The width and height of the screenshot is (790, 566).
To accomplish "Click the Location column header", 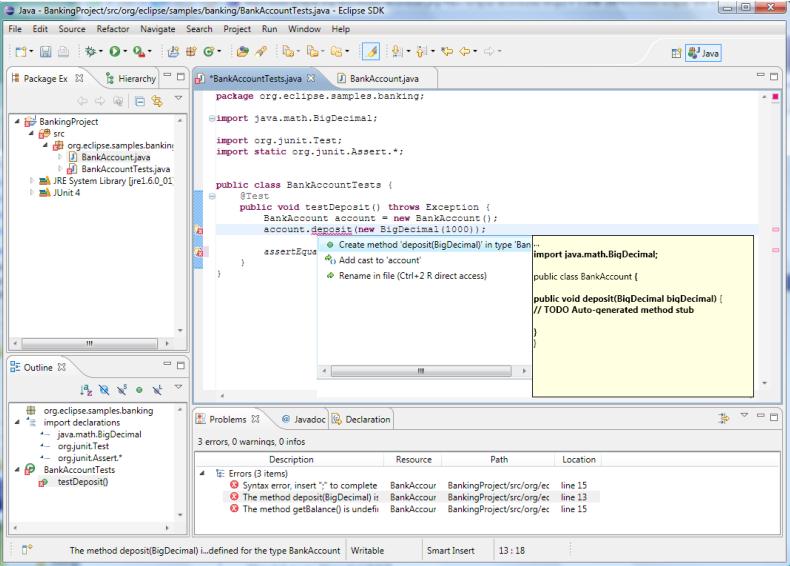I will pyautogui.click(x=579, y=460).
